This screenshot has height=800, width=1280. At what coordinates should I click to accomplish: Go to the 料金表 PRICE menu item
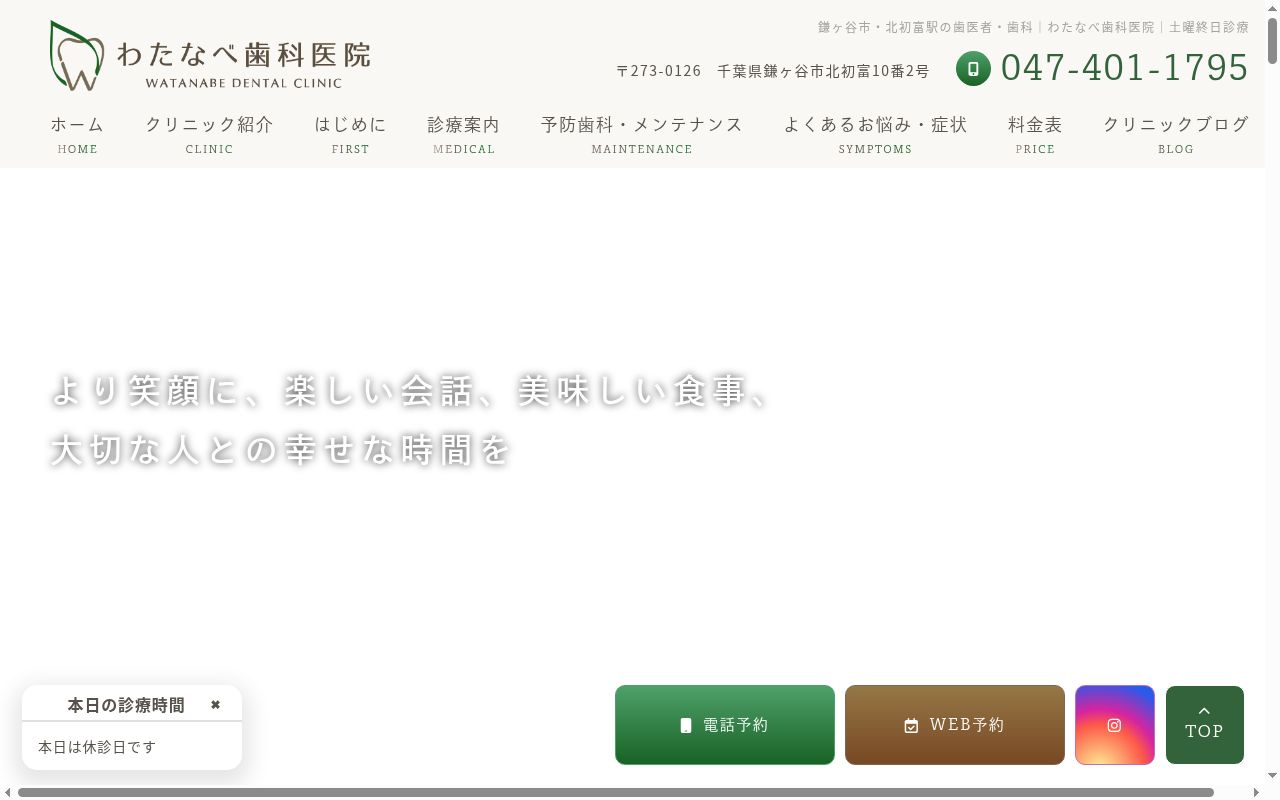[1035, 135]
